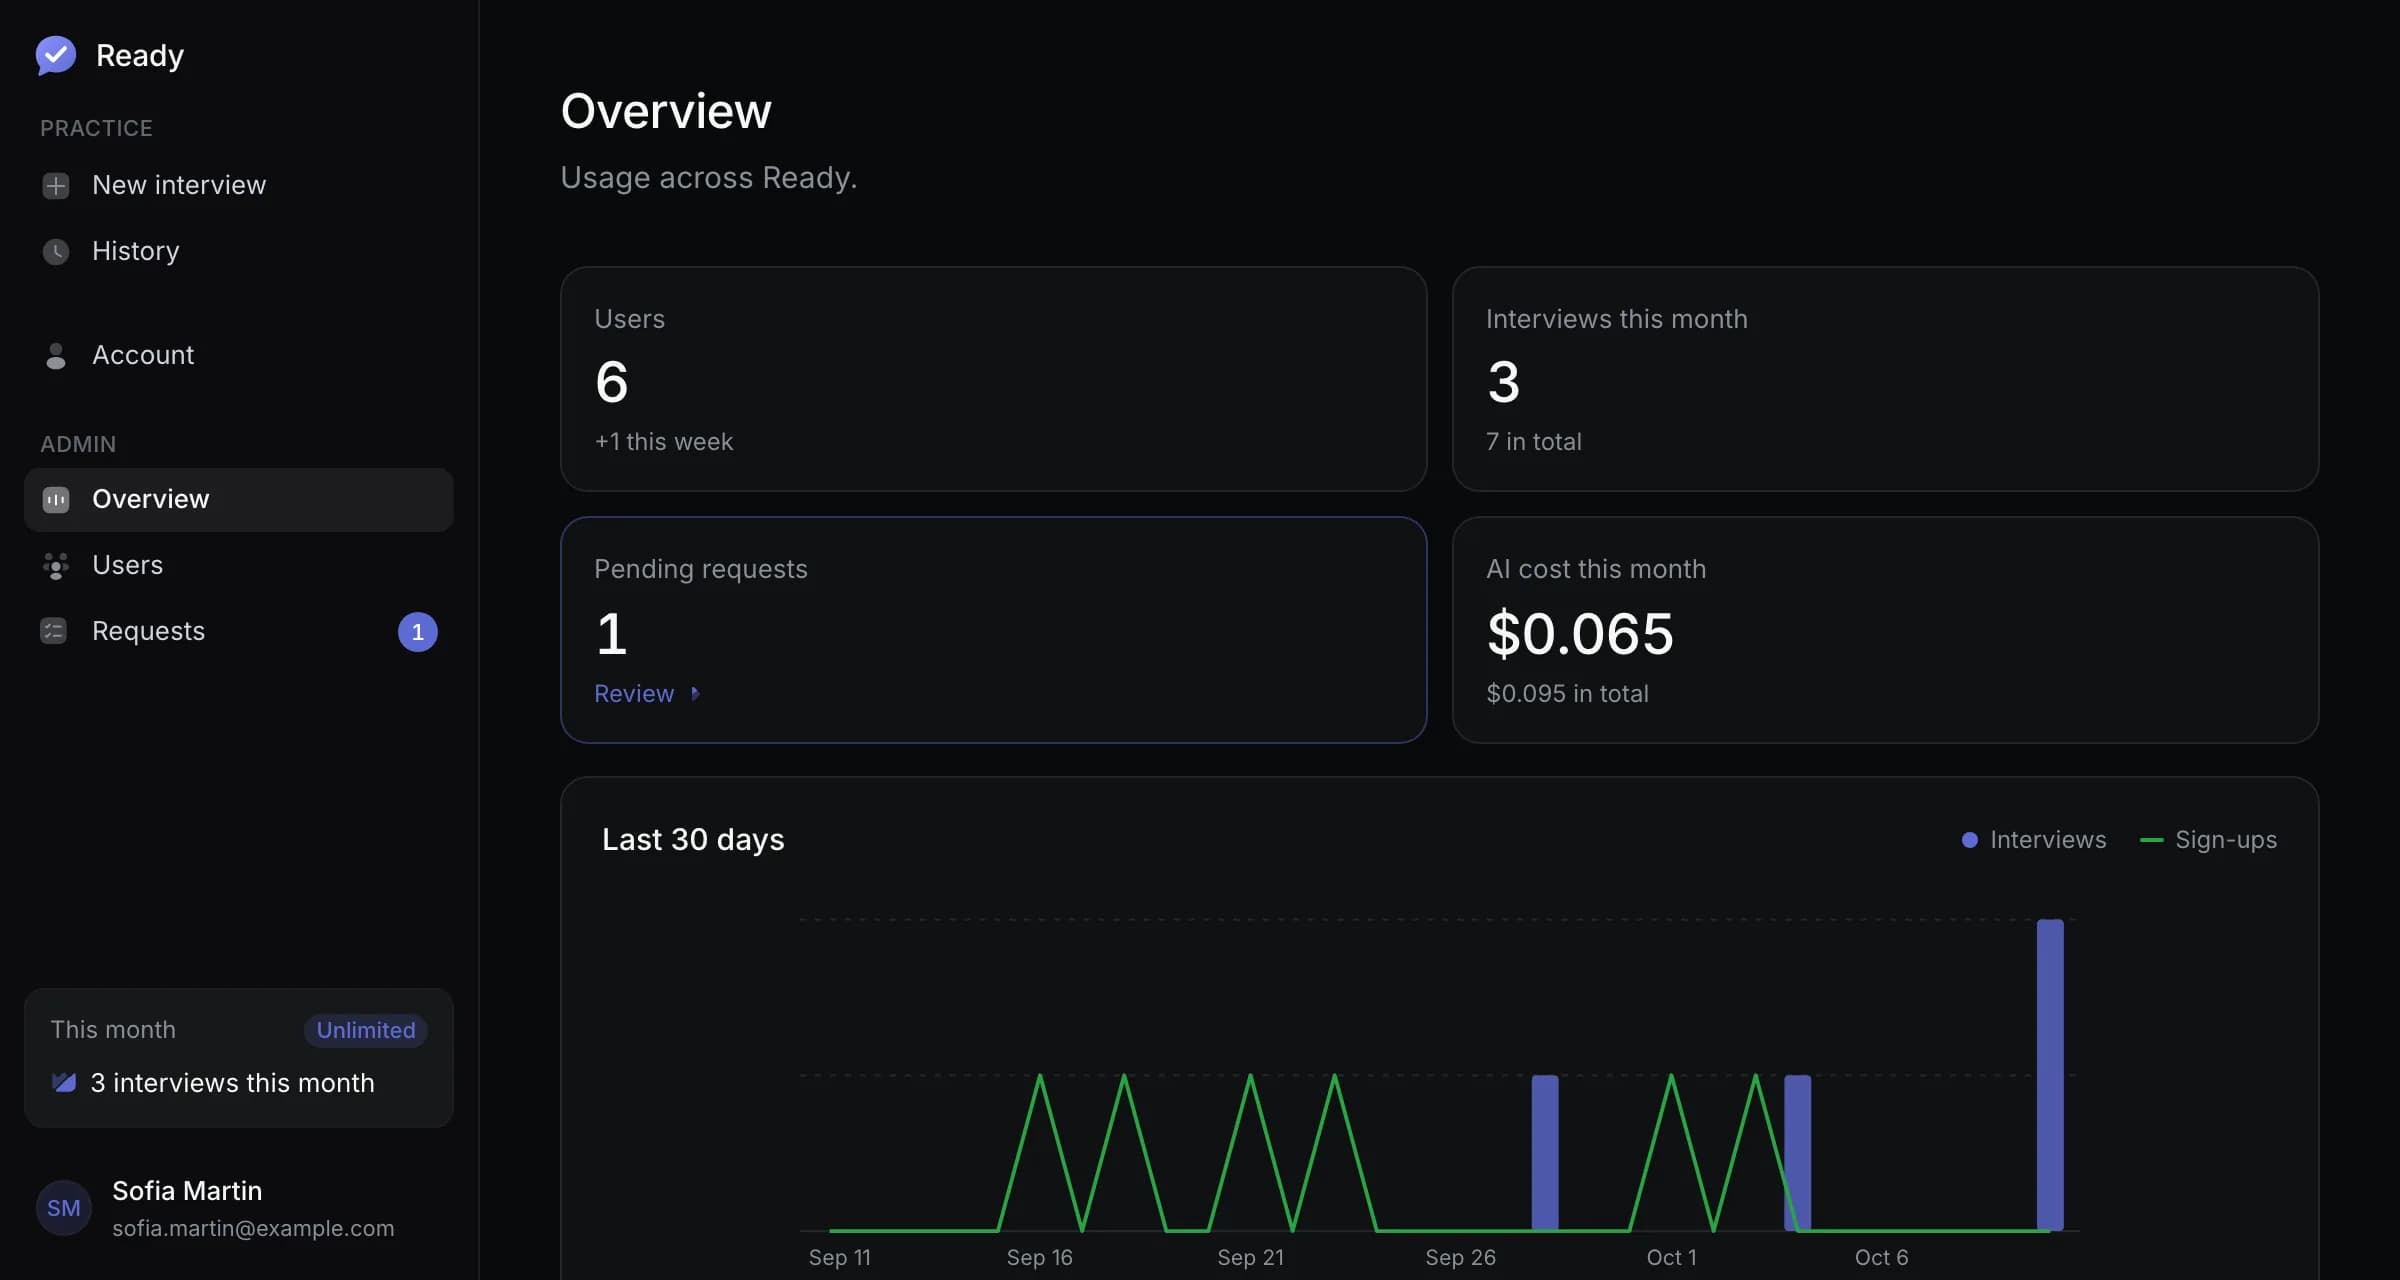The width and height of the screenshot is (2400, 1280).
Task: Click the plus icon beside New interview
Action: click(x=56, y=186)
